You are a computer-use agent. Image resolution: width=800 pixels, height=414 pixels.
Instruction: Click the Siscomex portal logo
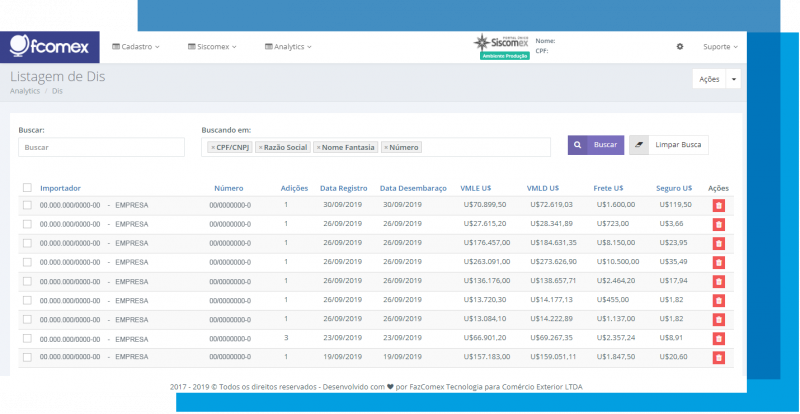[501, 42]
